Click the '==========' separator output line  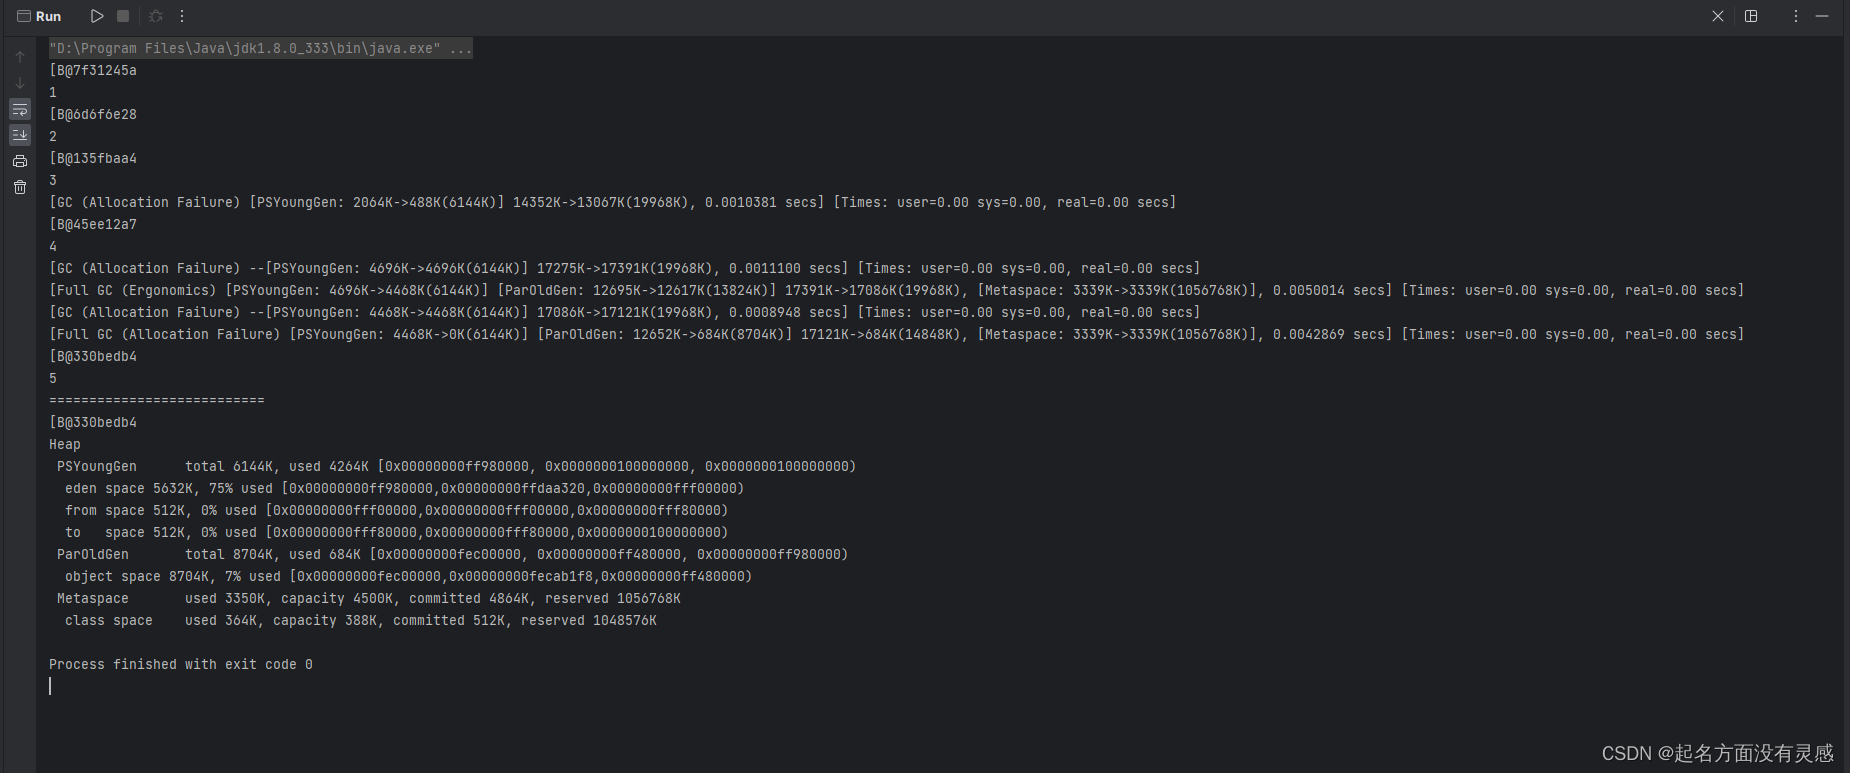tap(157, 400)
